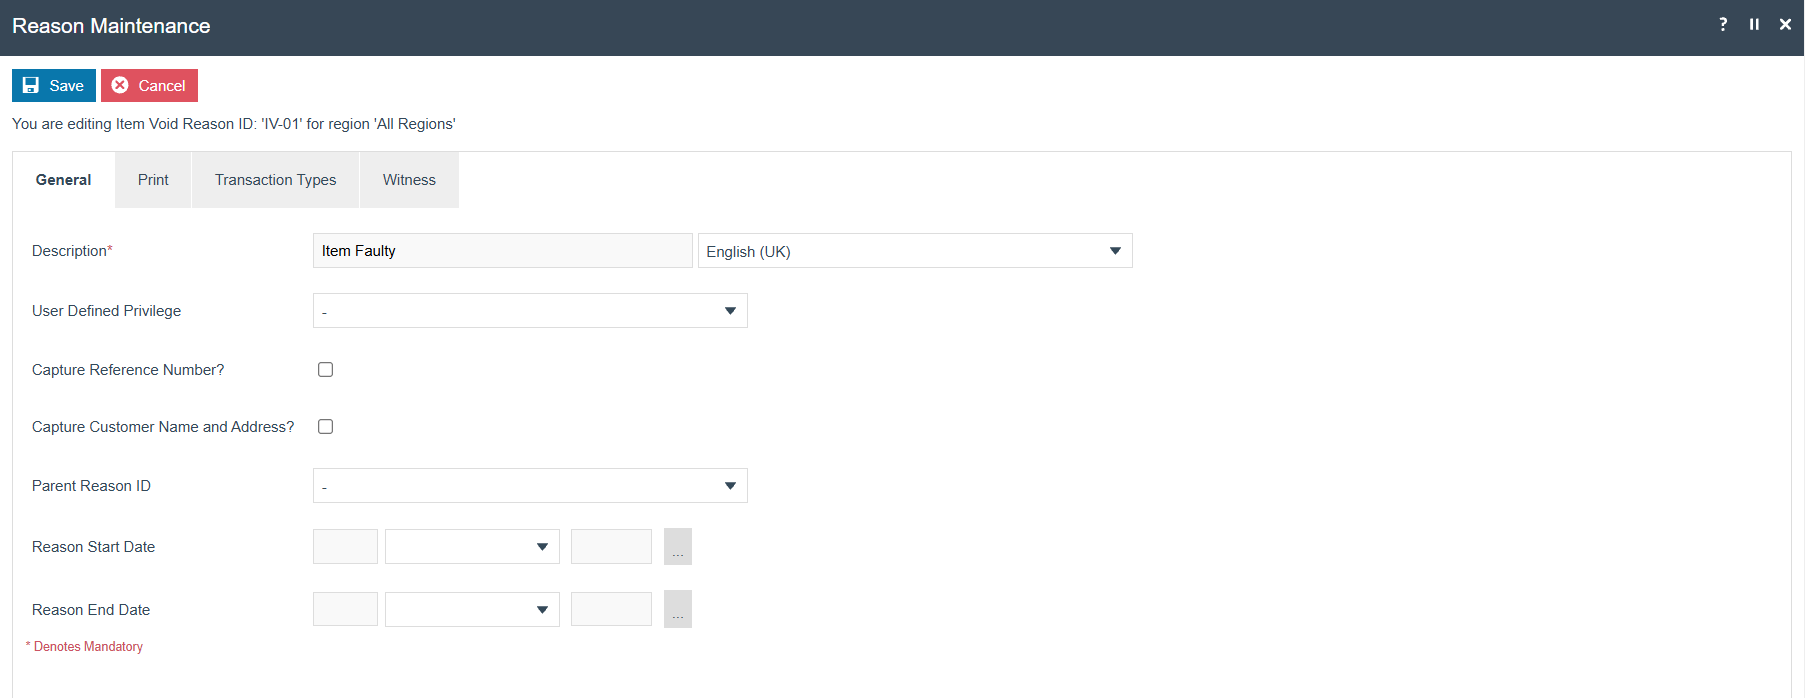Click the Save button
The height and width of the screenshot is (698, 1805).
[54, 85]
